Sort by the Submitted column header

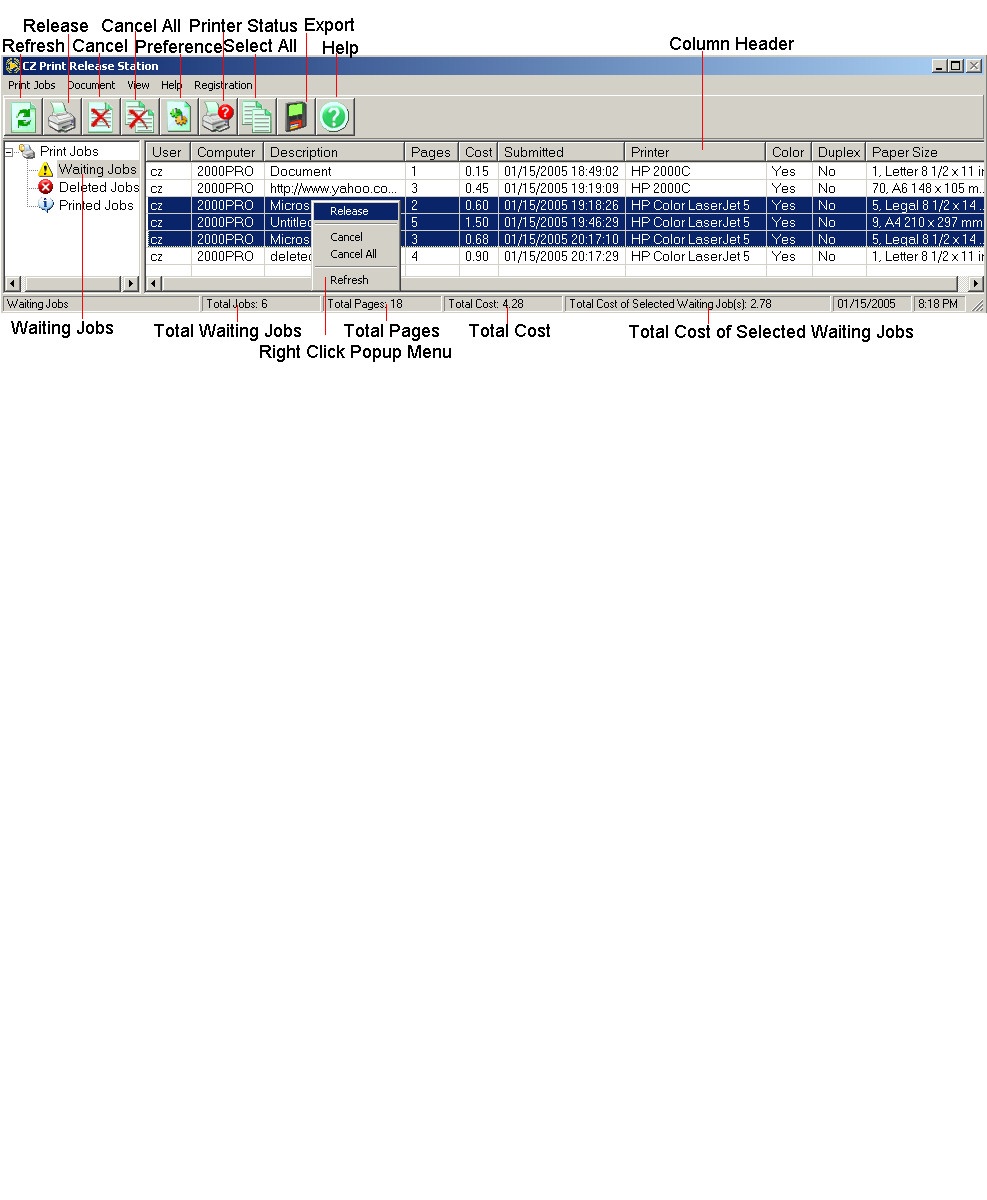click(561, 152)
